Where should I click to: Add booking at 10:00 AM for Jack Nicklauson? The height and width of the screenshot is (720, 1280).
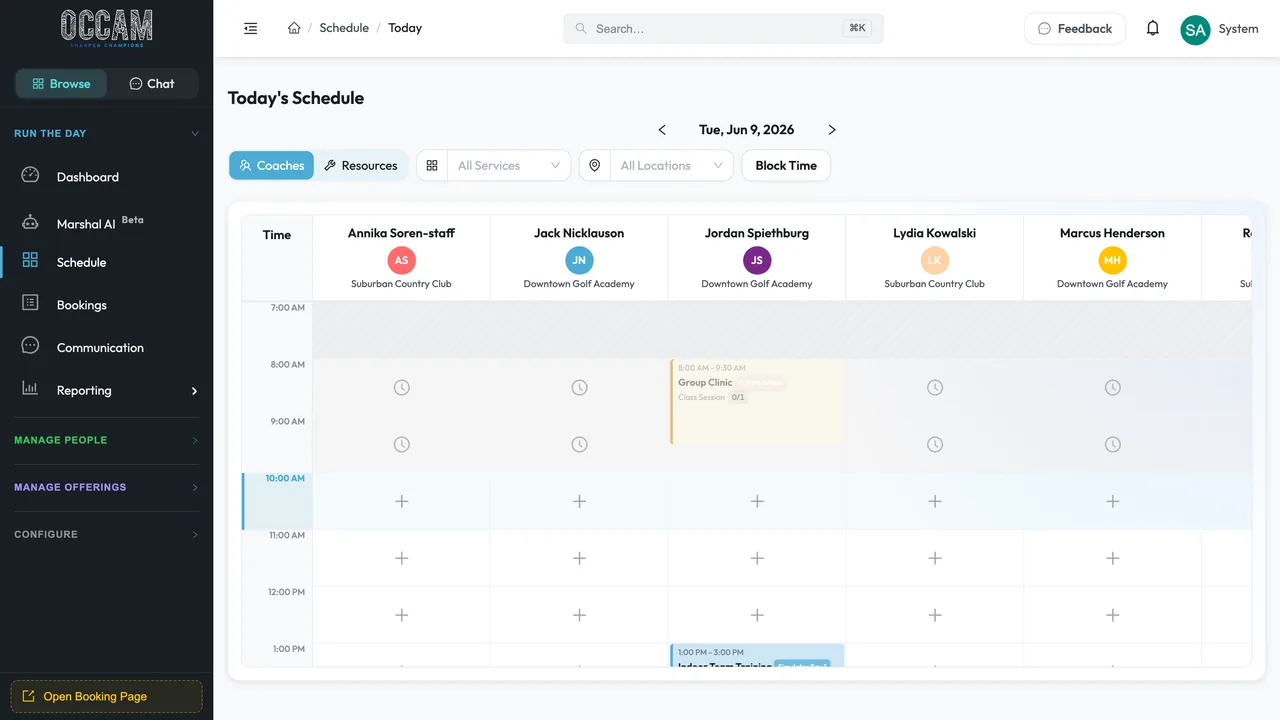[579, 501]
